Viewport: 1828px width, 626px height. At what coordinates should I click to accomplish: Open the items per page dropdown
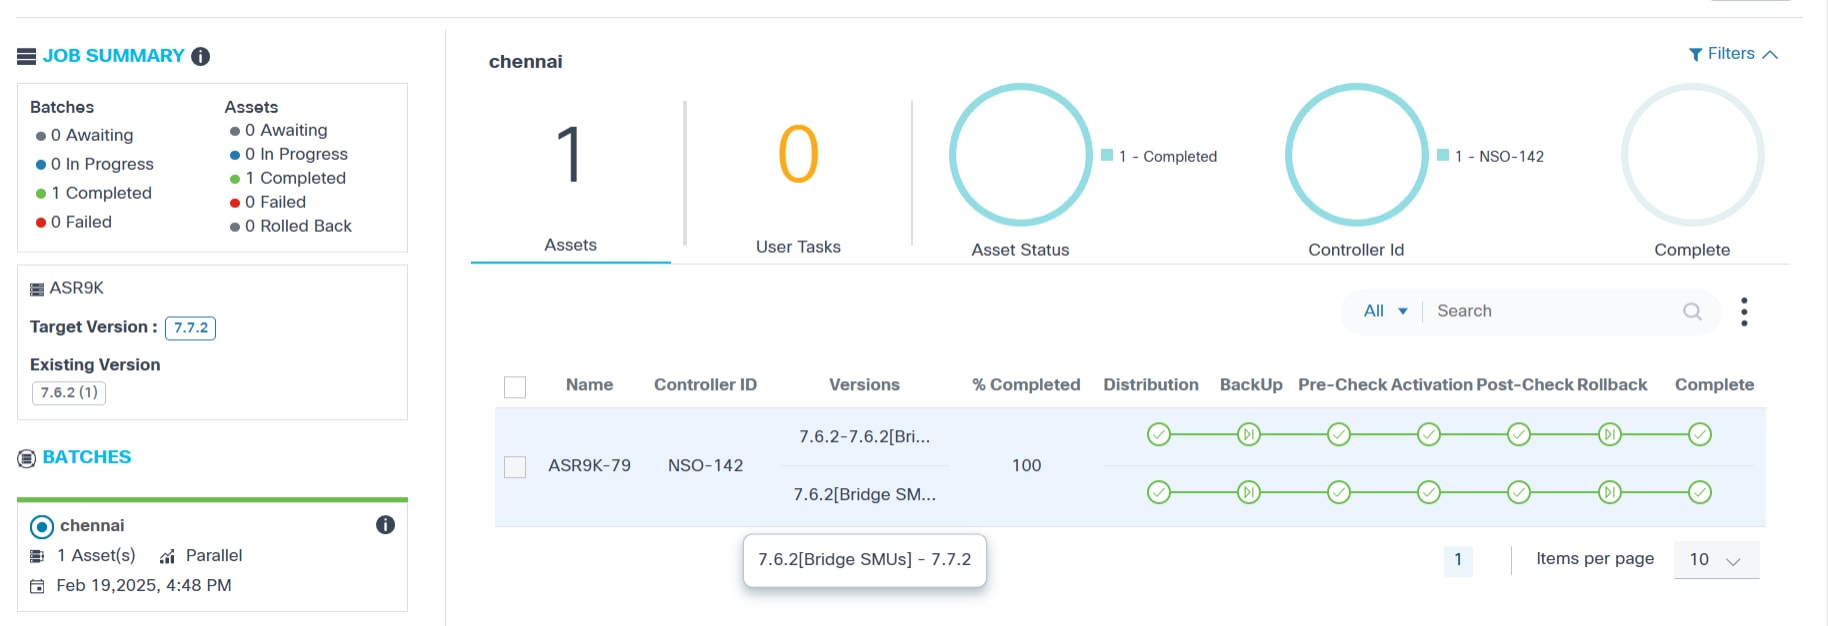pos(1716,560)
